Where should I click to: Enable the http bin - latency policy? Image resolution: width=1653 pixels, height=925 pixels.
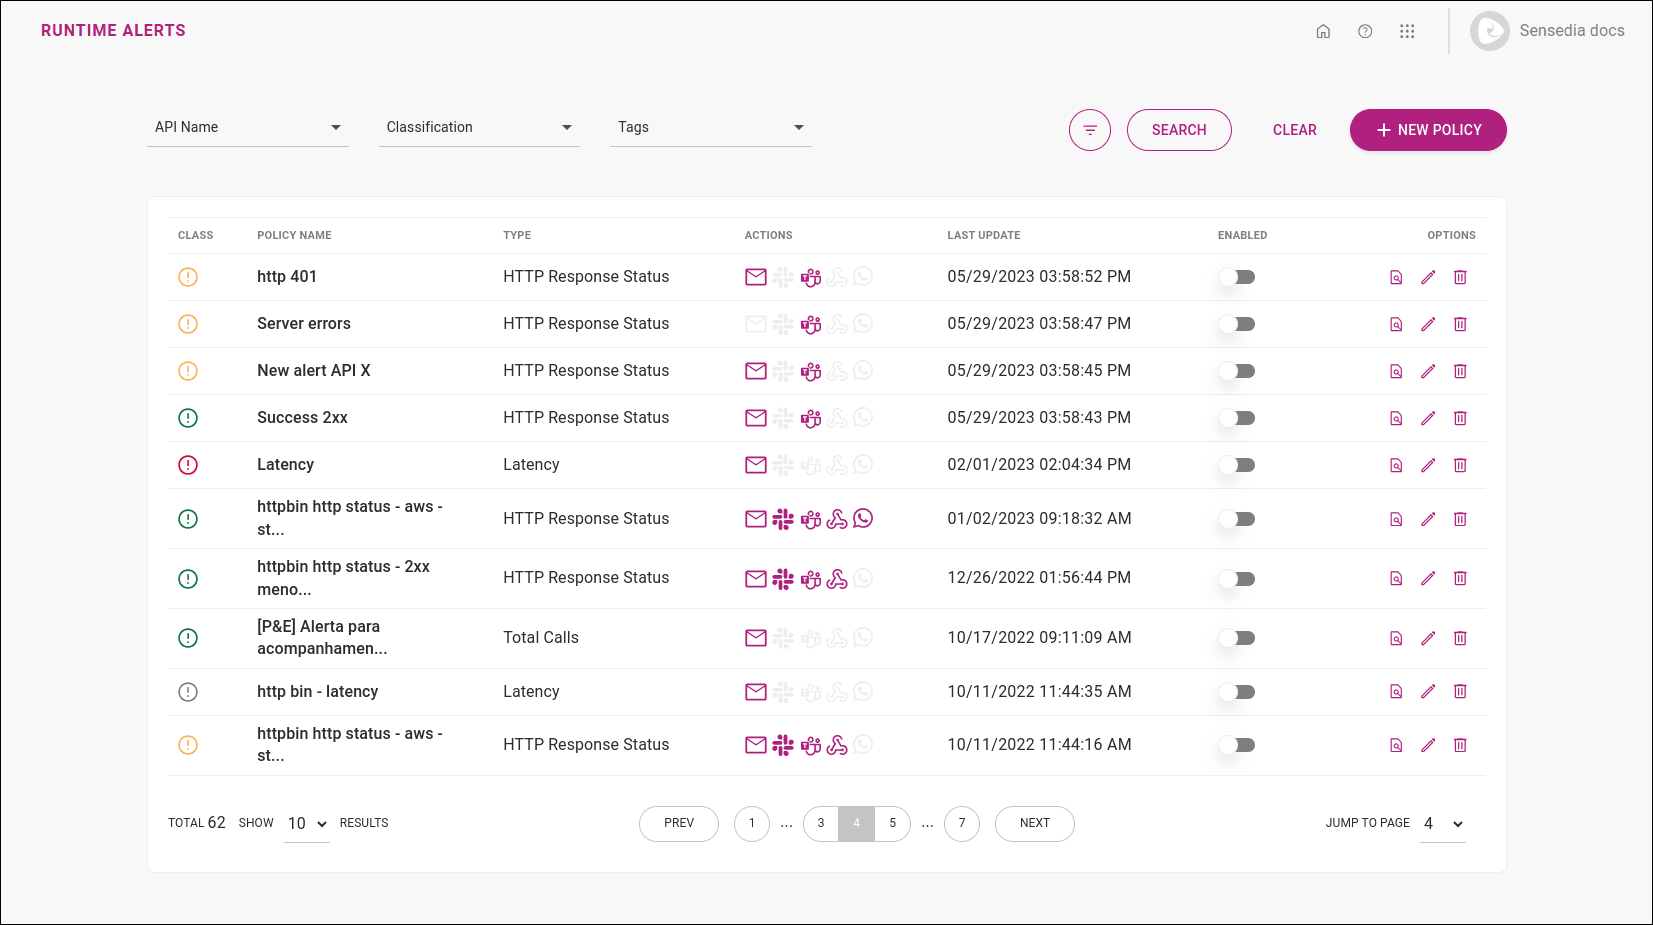pos(1237,692)
